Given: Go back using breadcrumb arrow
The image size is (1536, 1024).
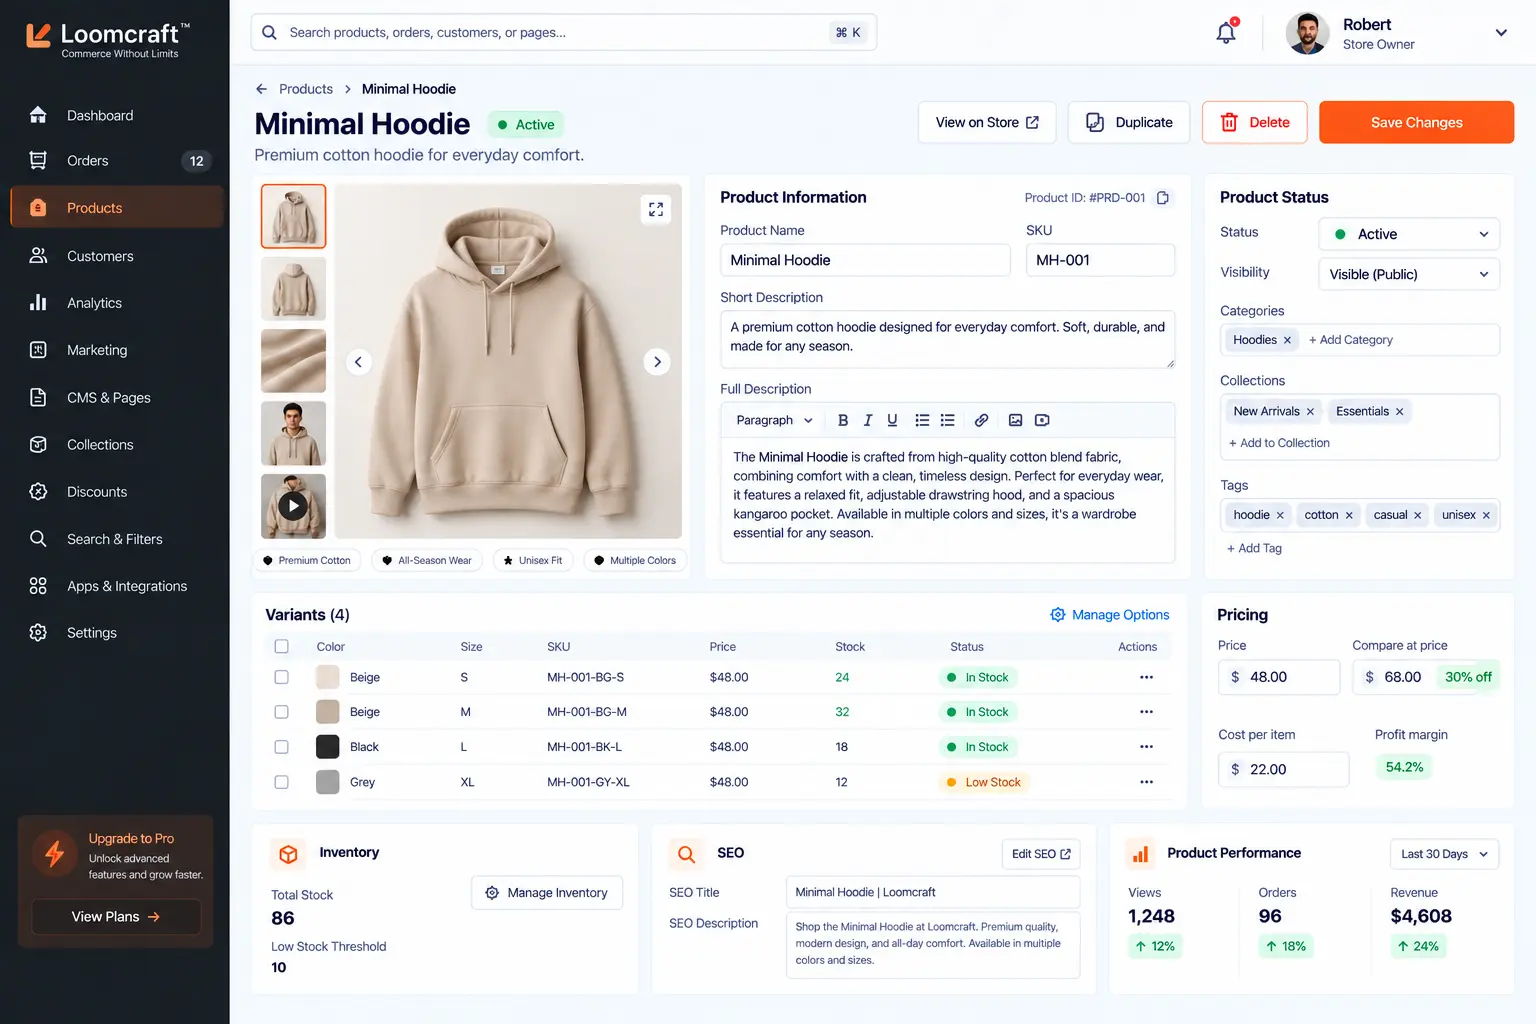Looking at the screenshot, I should click(262, 89).
